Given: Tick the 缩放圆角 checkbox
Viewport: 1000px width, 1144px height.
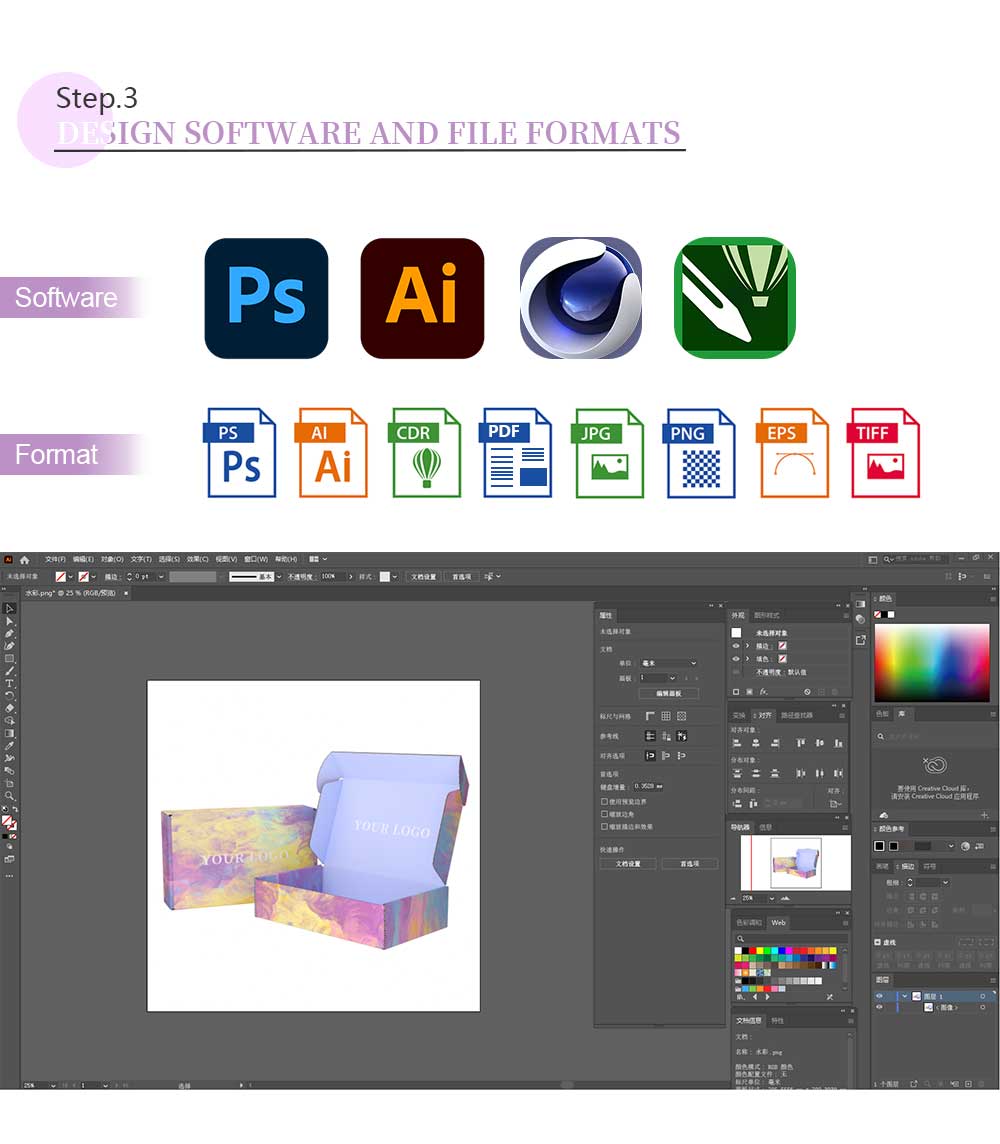Looking at the screenshot, I should (604, 813).
